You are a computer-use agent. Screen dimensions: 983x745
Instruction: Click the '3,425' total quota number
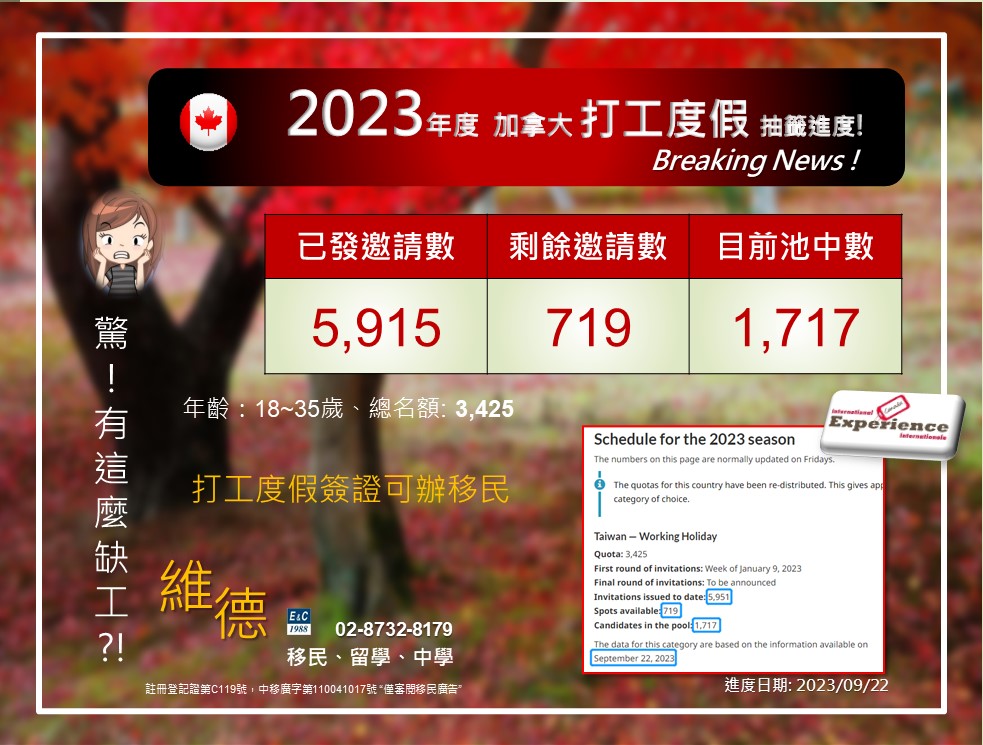pyautogui.click(x=485, y=409)
